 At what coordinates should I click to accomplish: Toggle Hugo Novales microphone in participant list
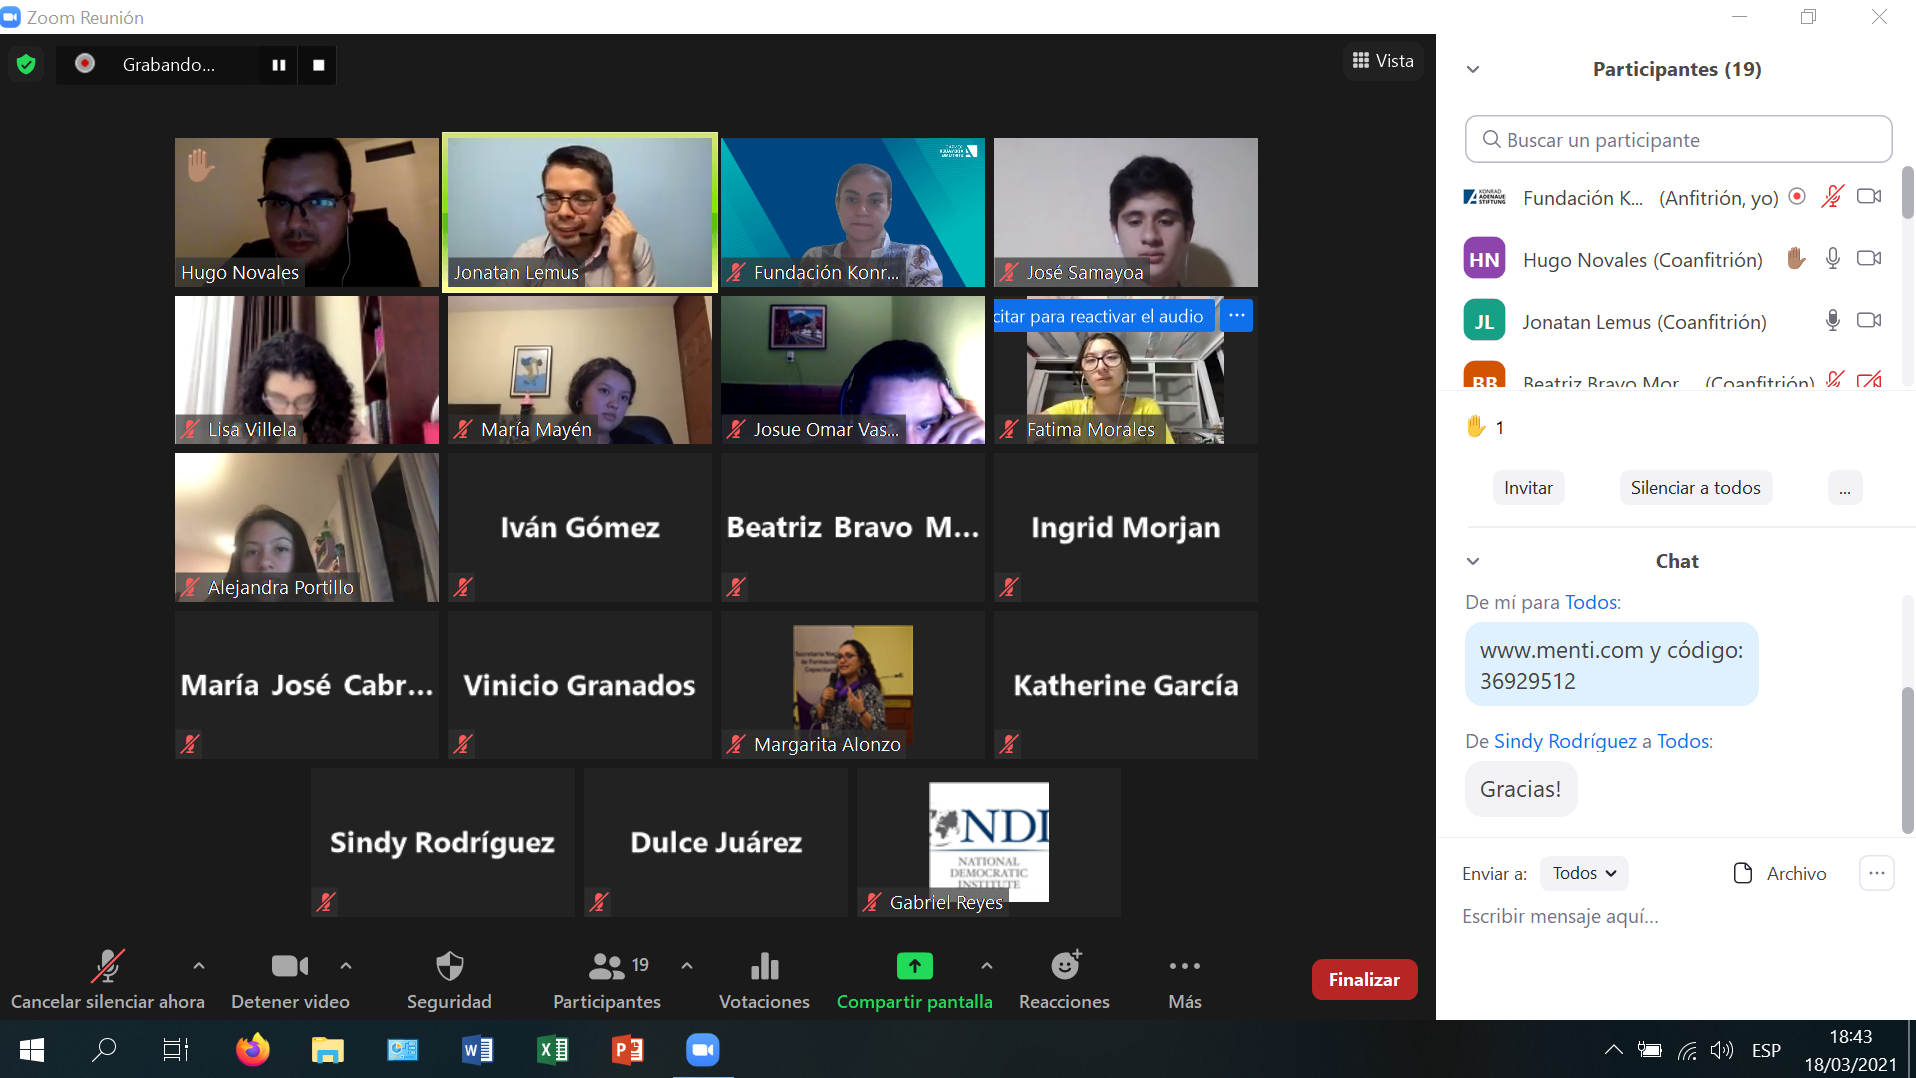tap(1832, 259)
